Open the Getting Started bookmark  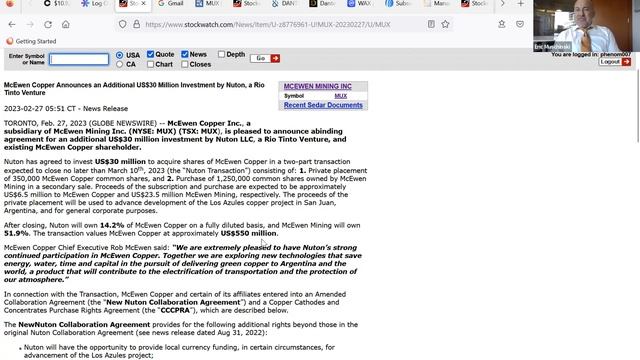31,41
